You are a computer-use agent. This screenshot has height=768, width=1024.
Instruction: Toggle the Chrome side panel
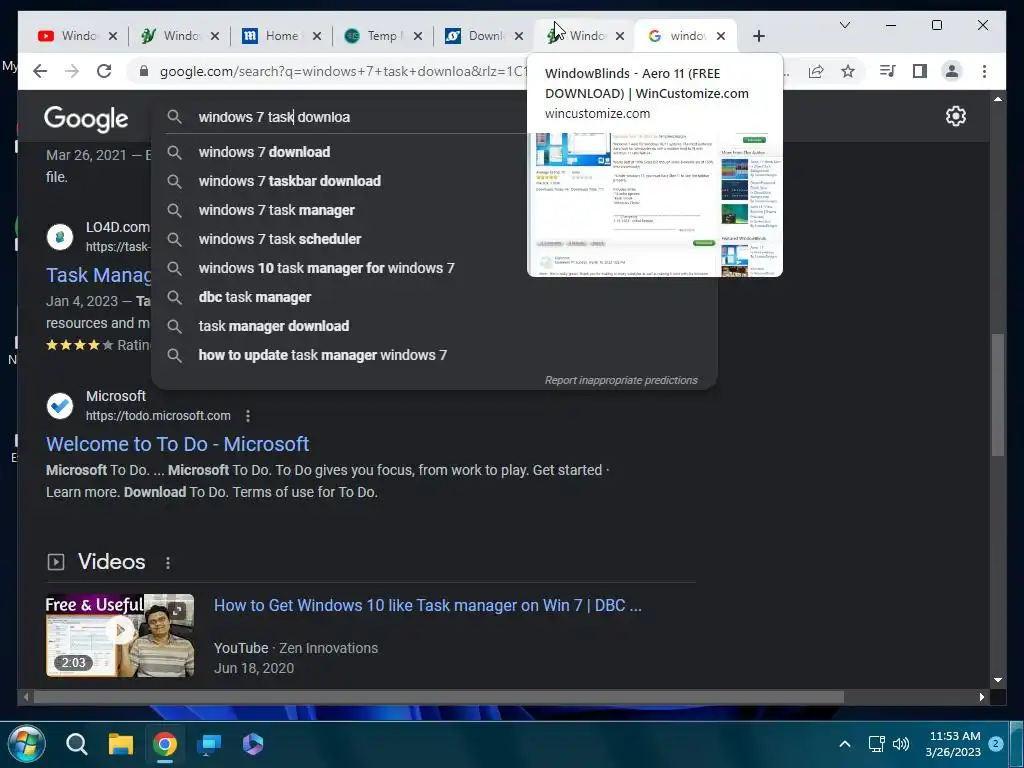coord(920,71)
